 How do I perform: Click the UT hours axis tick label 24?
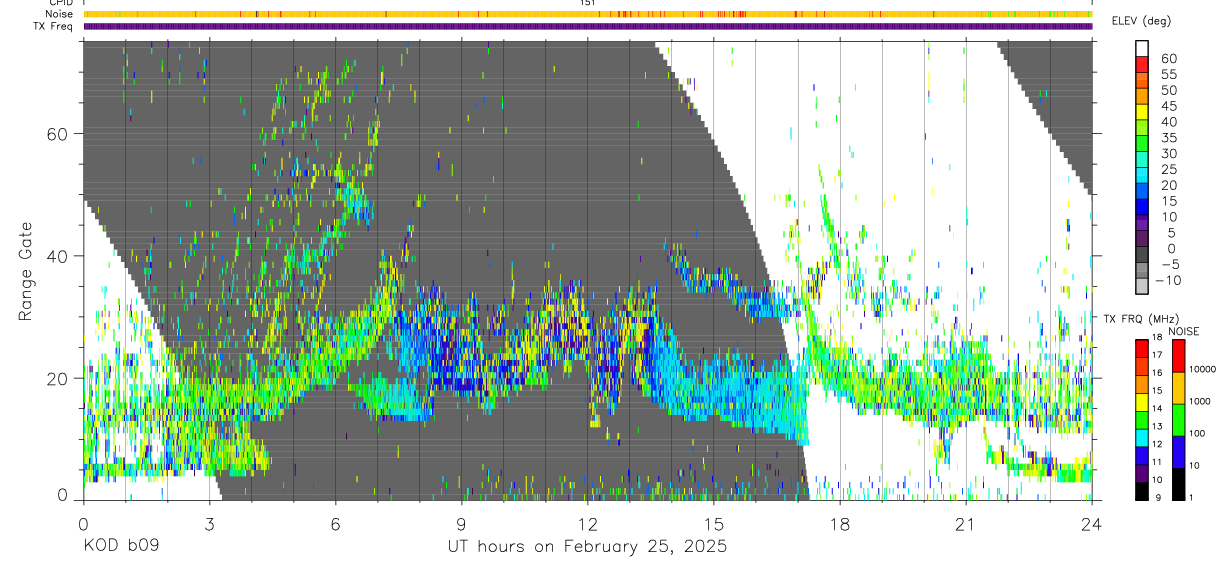1092,524
